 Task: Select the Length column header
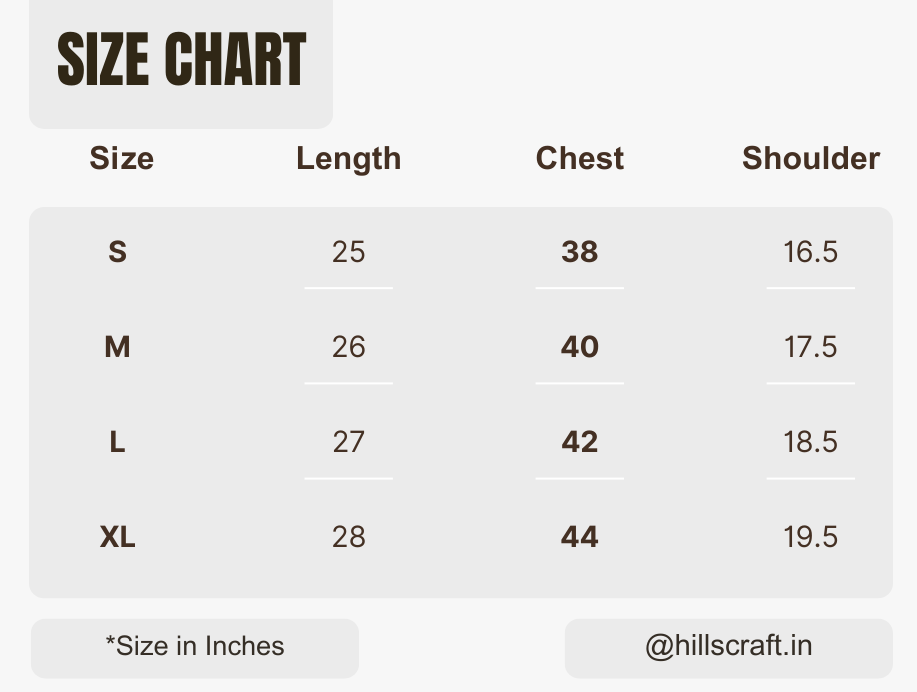[x=349, y=159]
